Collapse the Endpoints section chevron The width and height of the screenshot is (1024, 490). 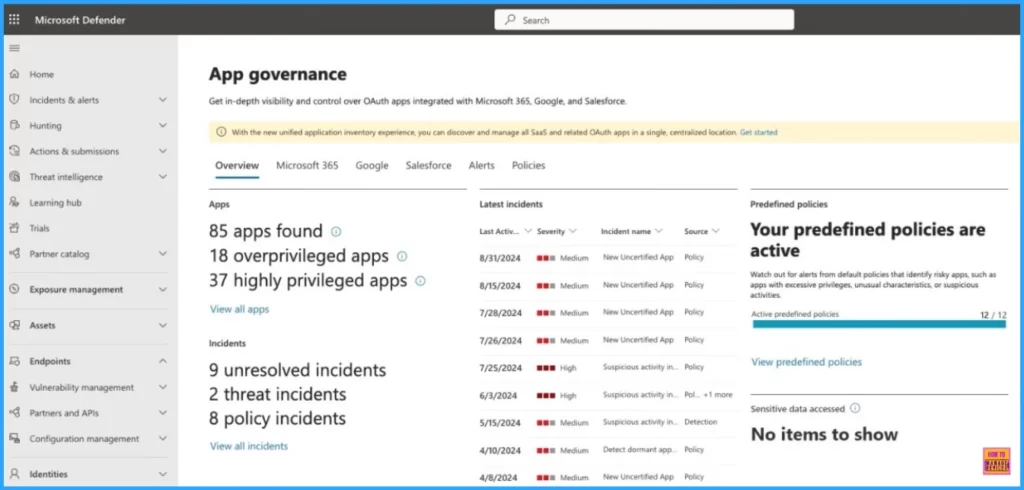coord(163,361)
